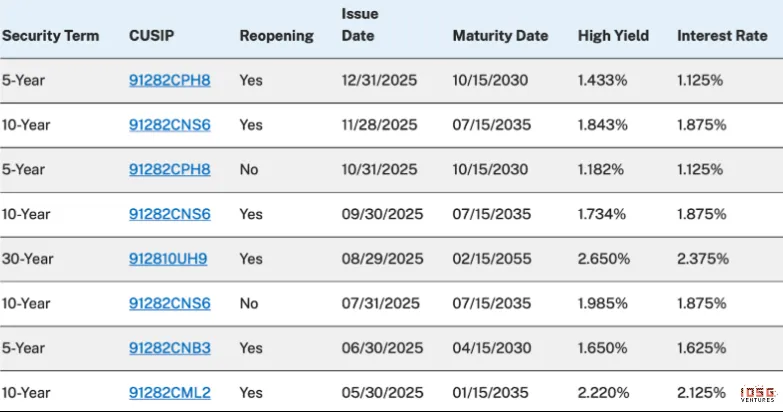Select the High Yield column header

pos(613,36)
